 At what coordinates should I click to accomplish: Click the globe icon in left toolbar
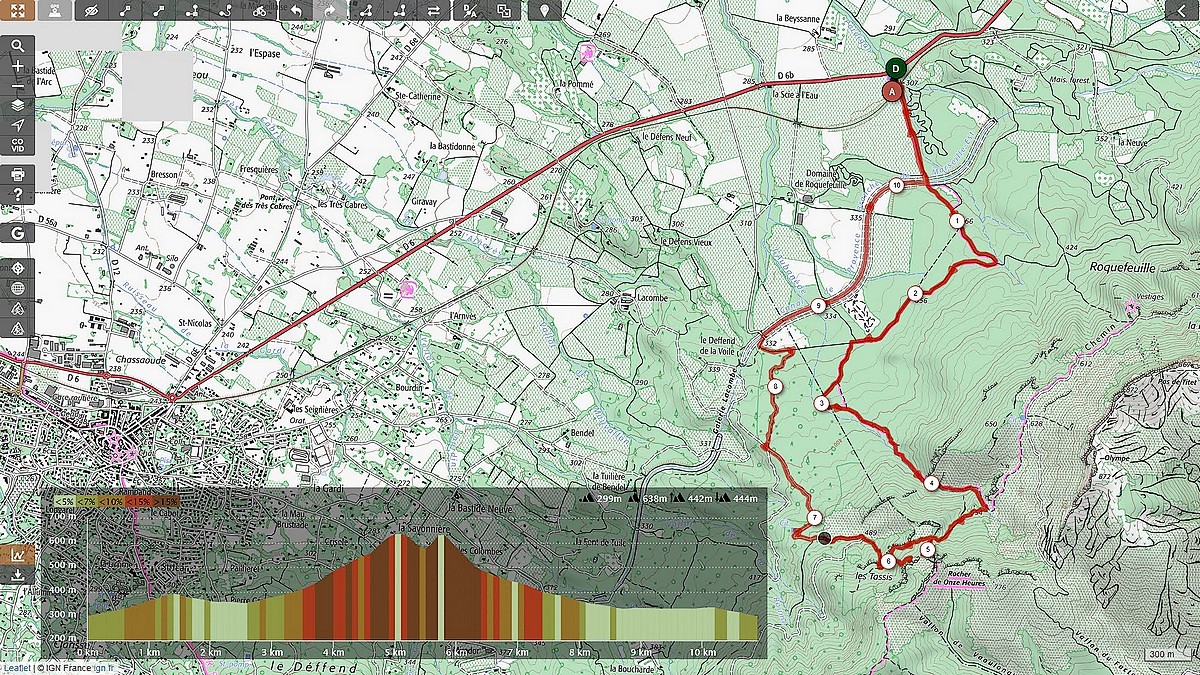pos(18,288)
